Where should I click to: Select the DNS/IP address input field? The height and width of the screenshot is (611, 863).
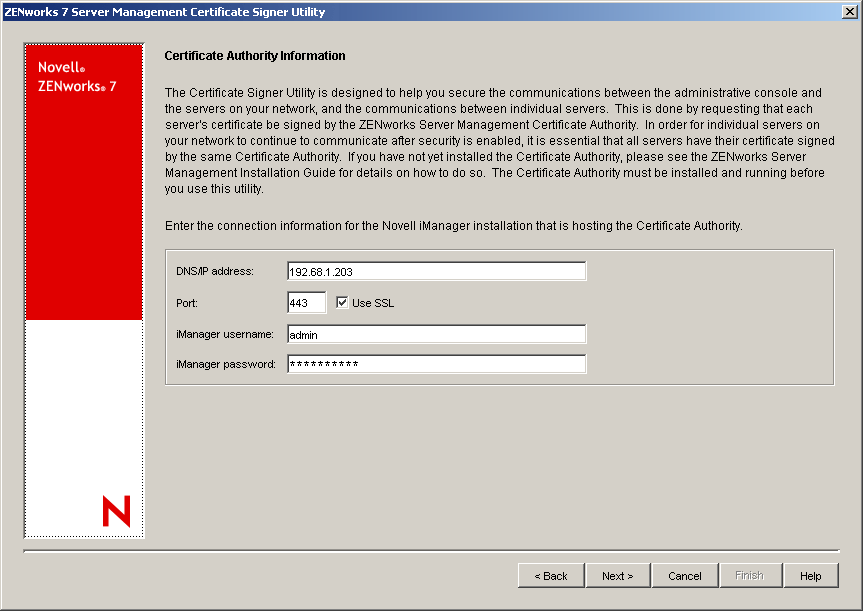(x=435, y=270)
